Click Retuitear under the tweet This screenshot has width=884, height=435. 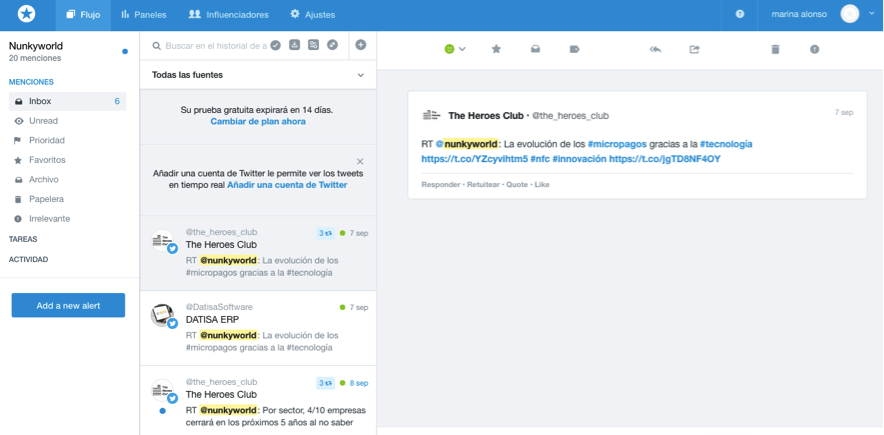click(x=484, y=185)
